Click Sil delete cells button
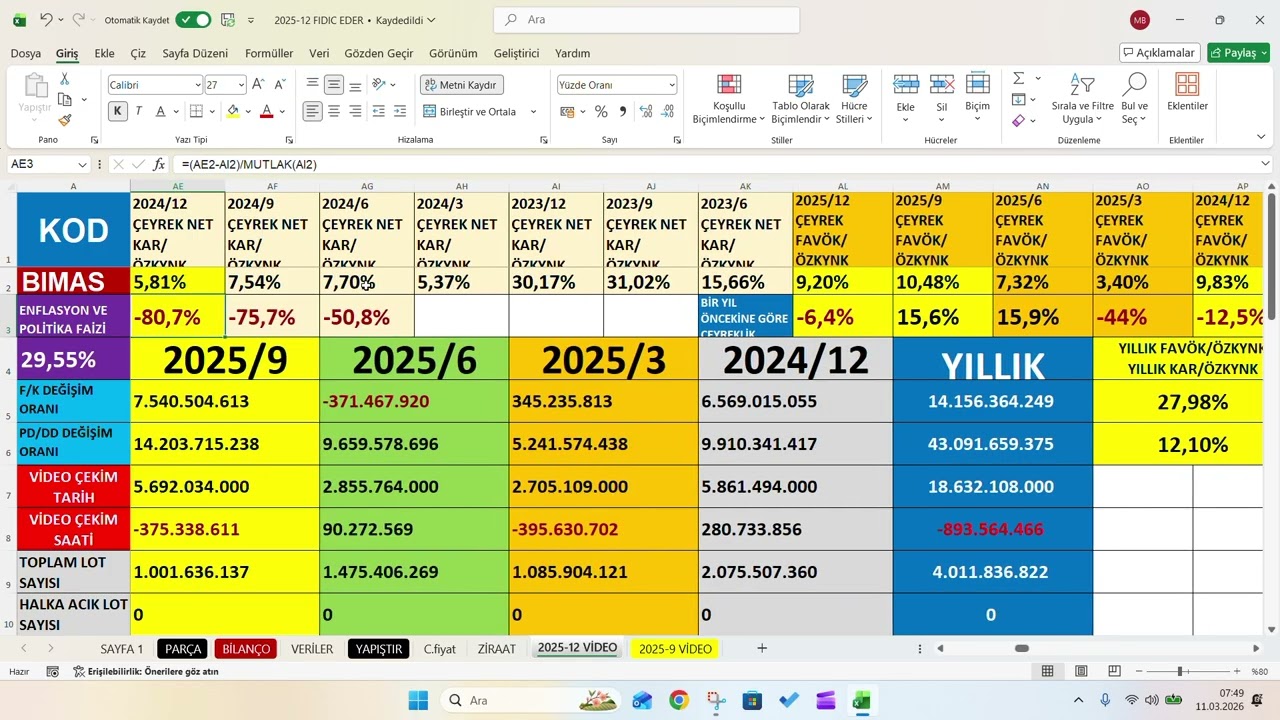Screen dimensions: 1280x720 (941, 99)
